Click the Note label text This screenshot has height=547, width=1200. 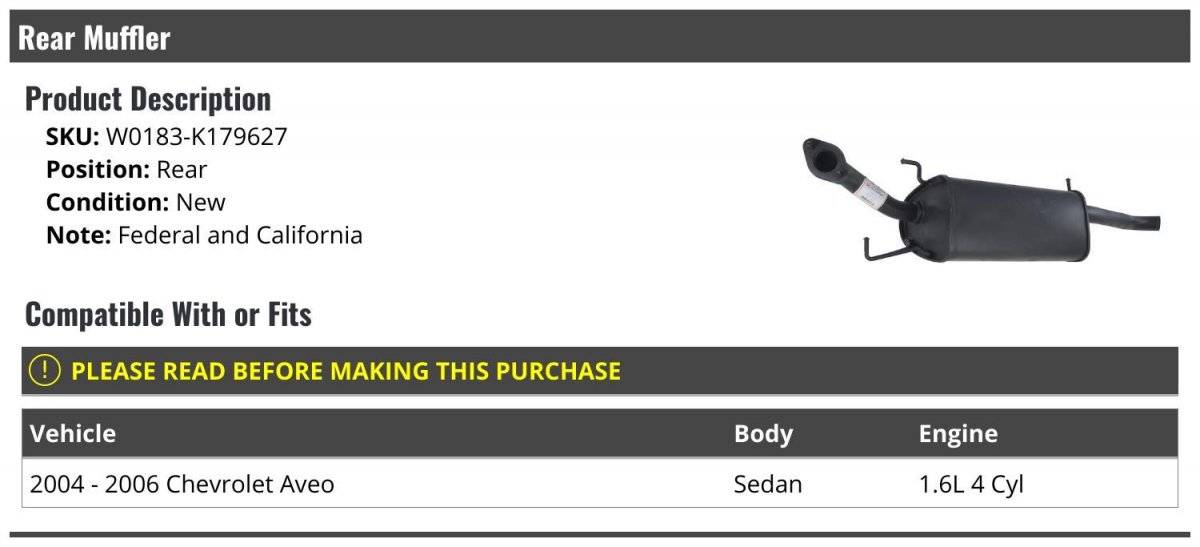point(79,236)
